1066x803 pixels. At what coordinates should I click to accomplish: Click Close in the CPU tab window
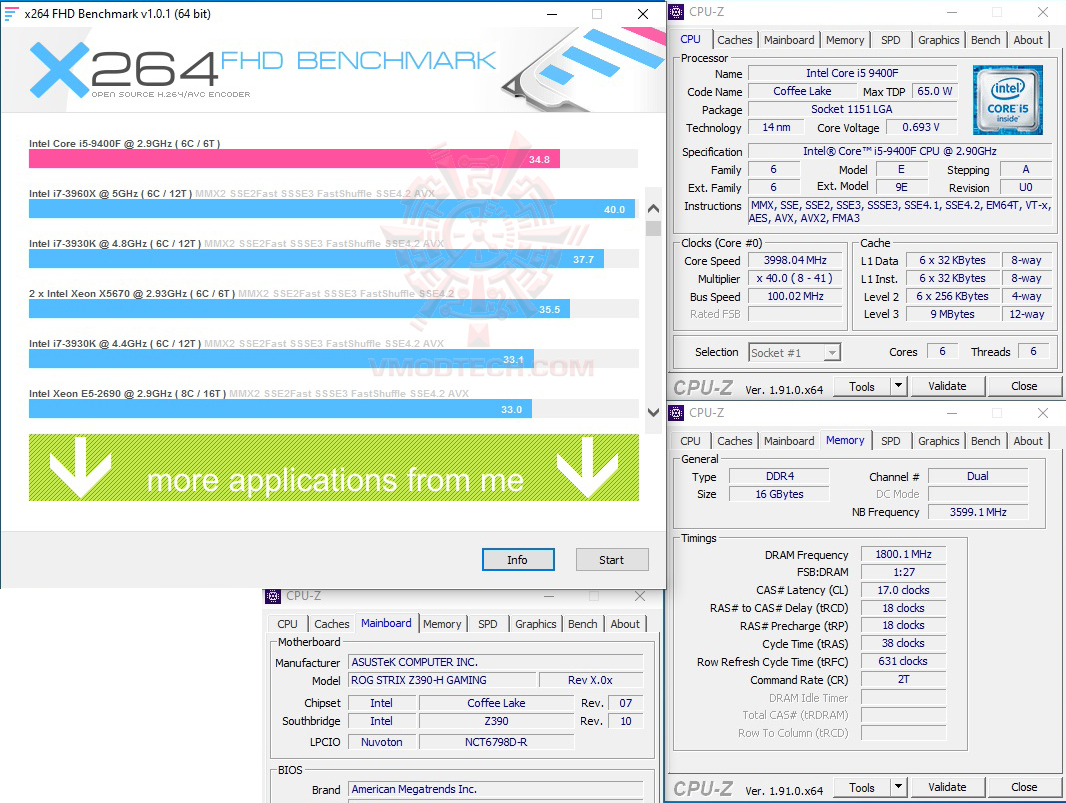(1024, 386)
